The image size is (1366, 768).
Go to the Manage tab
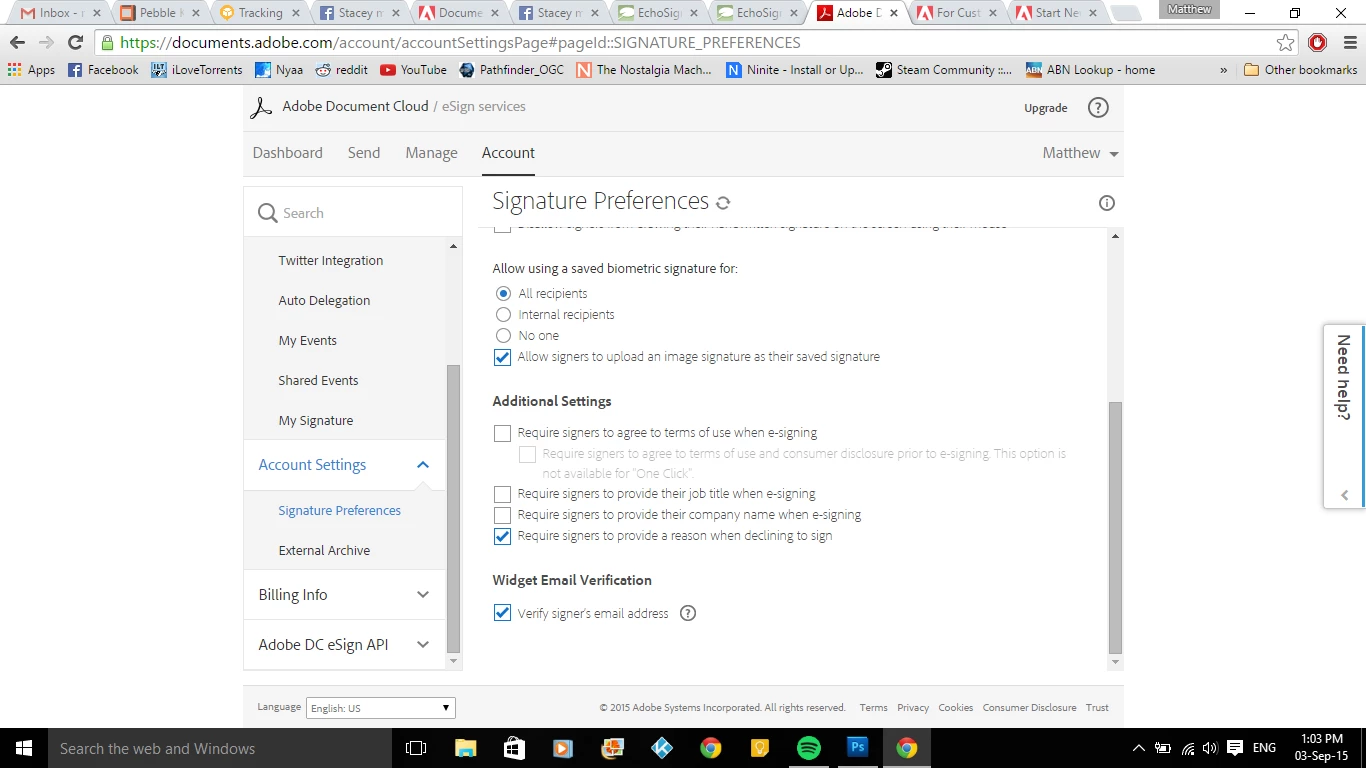[431, 153]
